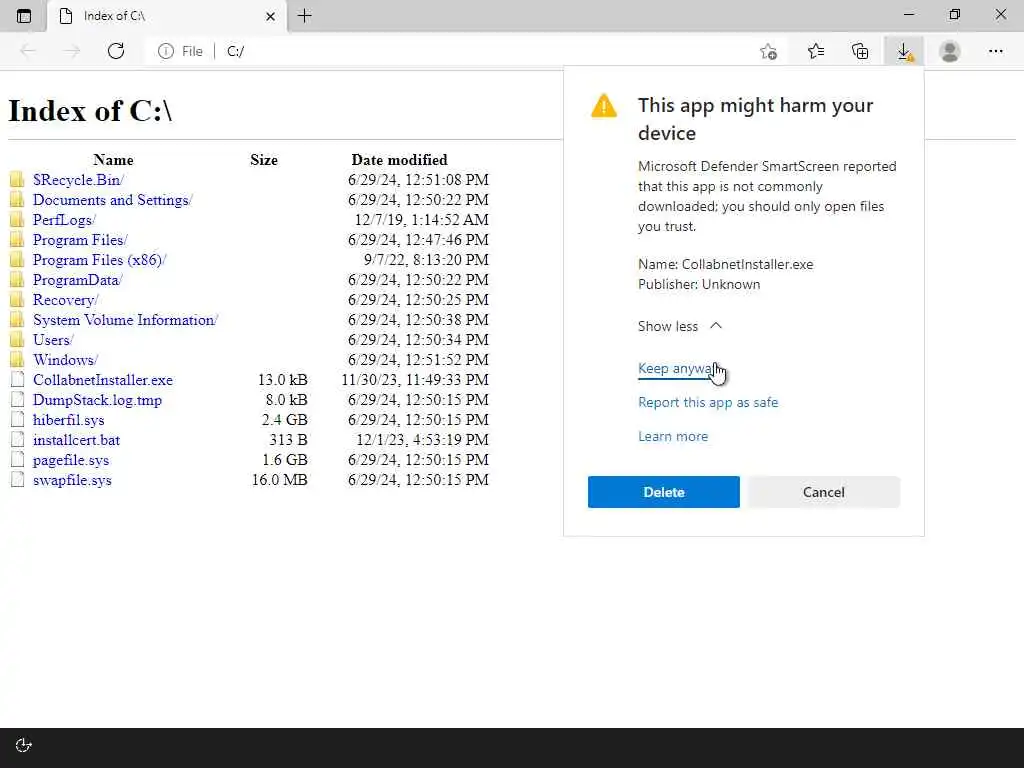Click the Name column header
The width and height of the screenshot is (1024, 768).
[x=113, y=160]
